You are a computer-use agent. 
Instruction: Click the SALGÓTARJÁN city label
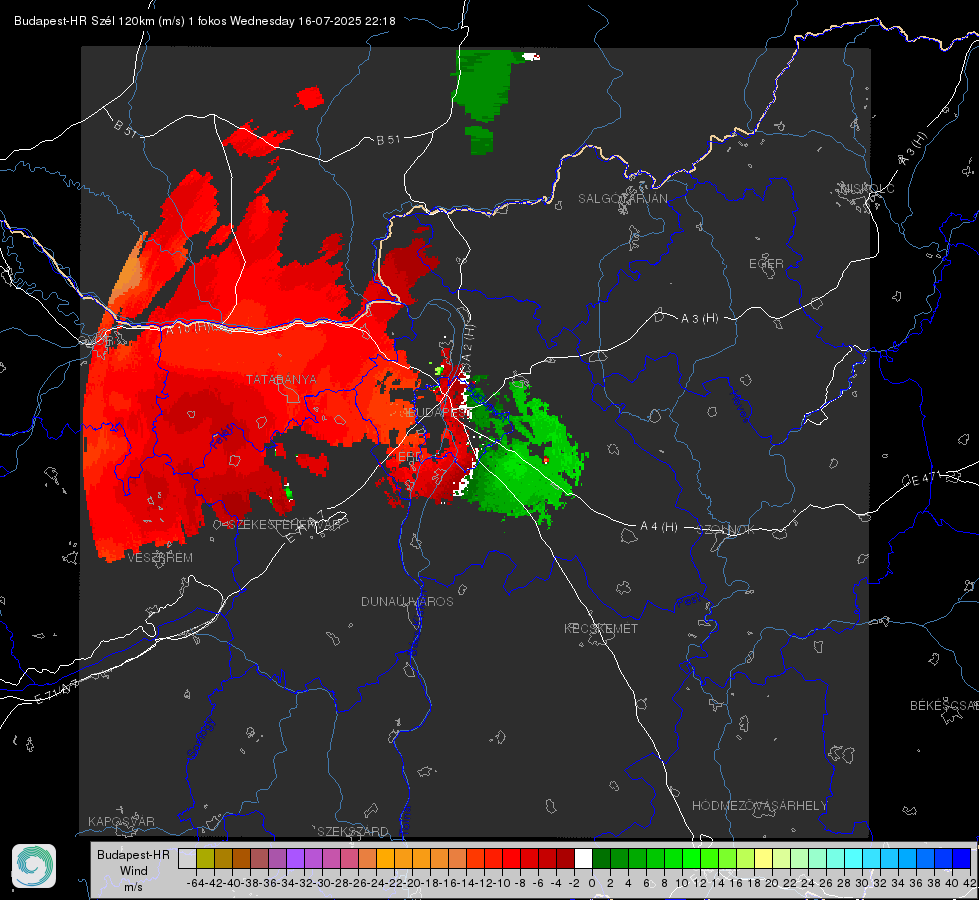[x=622, y=199]
